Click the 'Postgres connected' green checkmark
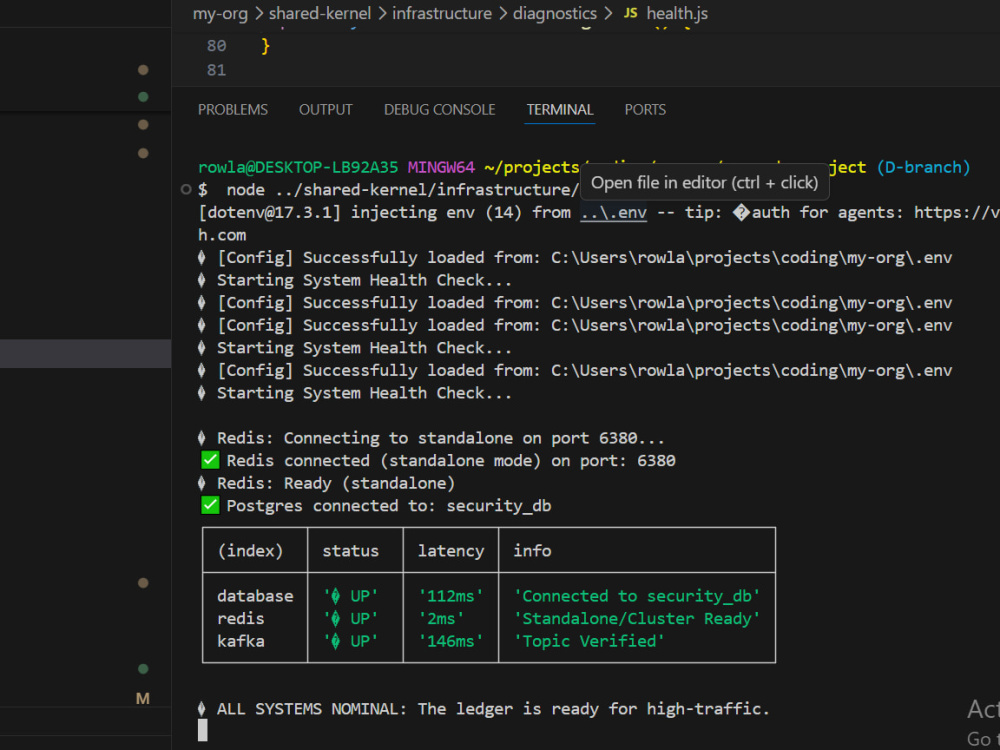This screenshot has width=1000, height=750. coord(210,505)
